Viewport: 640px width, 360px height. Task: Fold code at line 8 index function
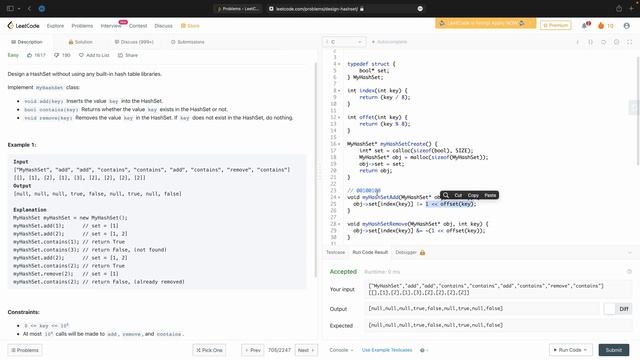click(x=339, y=91)
